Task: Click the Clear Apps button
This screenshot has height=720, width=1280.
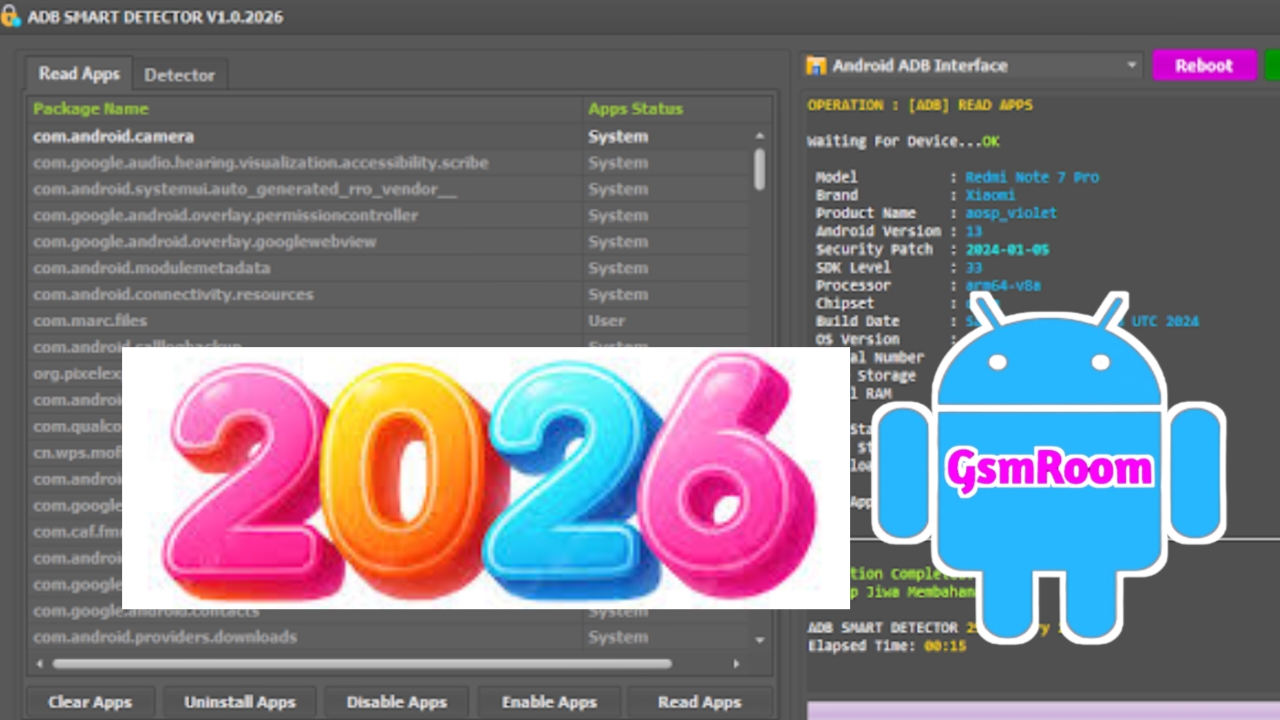Action: (90, 702)
